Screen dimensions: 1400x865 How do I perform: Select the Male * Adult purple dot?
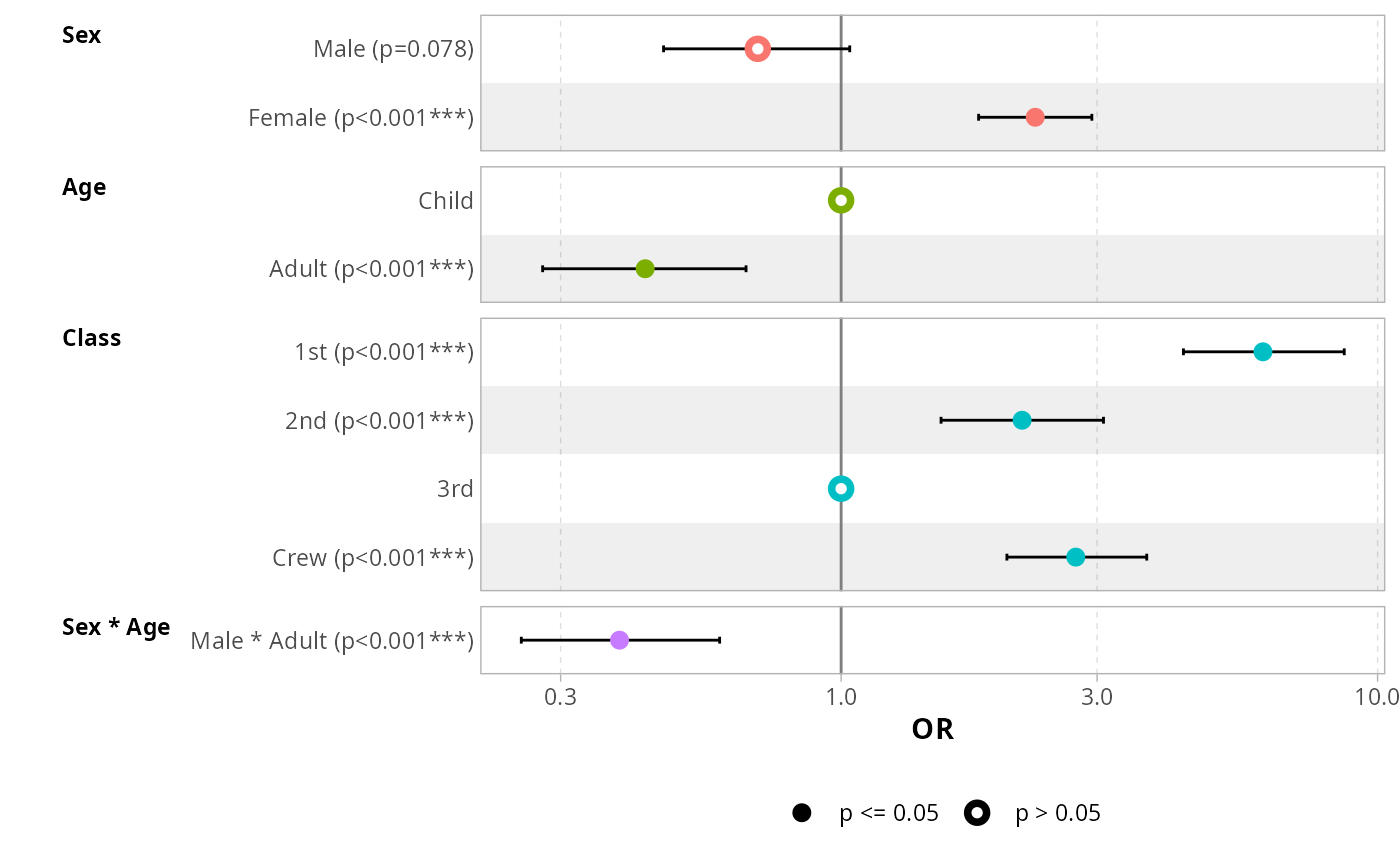point(619,640)
